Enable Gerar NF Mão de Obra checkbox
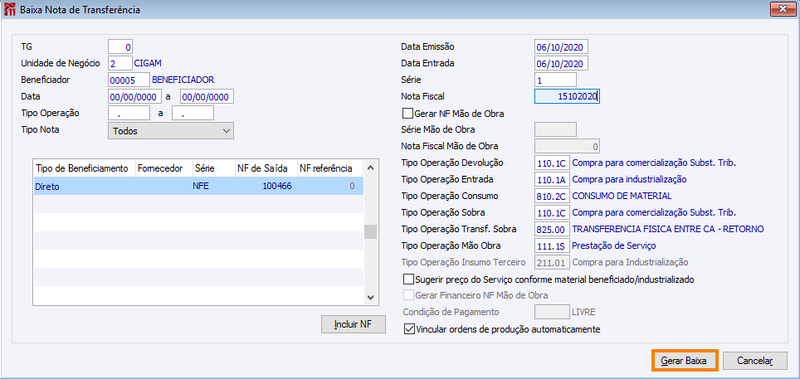800x379 pixels. tap(407, 113)
